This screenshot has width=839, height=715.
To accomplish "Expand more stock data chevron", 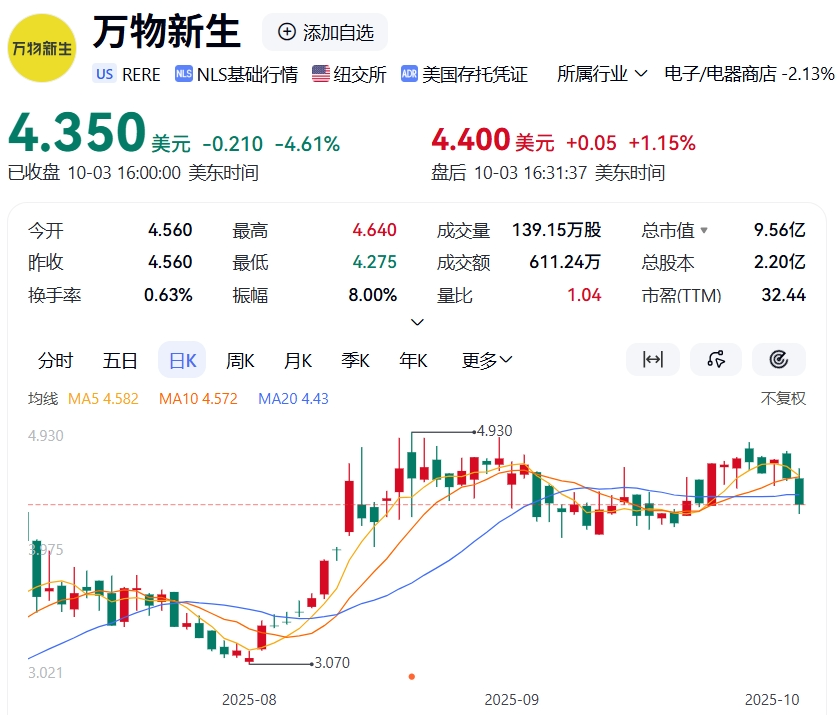I will [x=417, y=322].
